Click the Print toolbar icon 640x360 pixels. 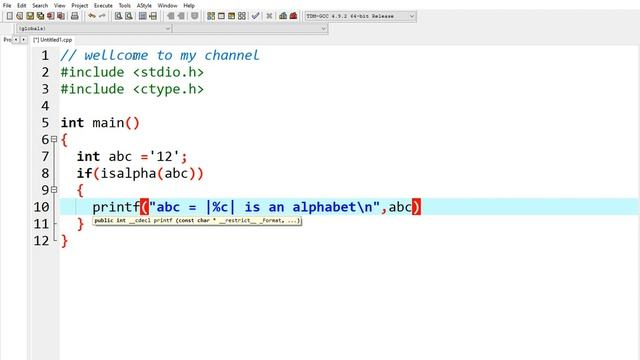click(x=74, y=16)
